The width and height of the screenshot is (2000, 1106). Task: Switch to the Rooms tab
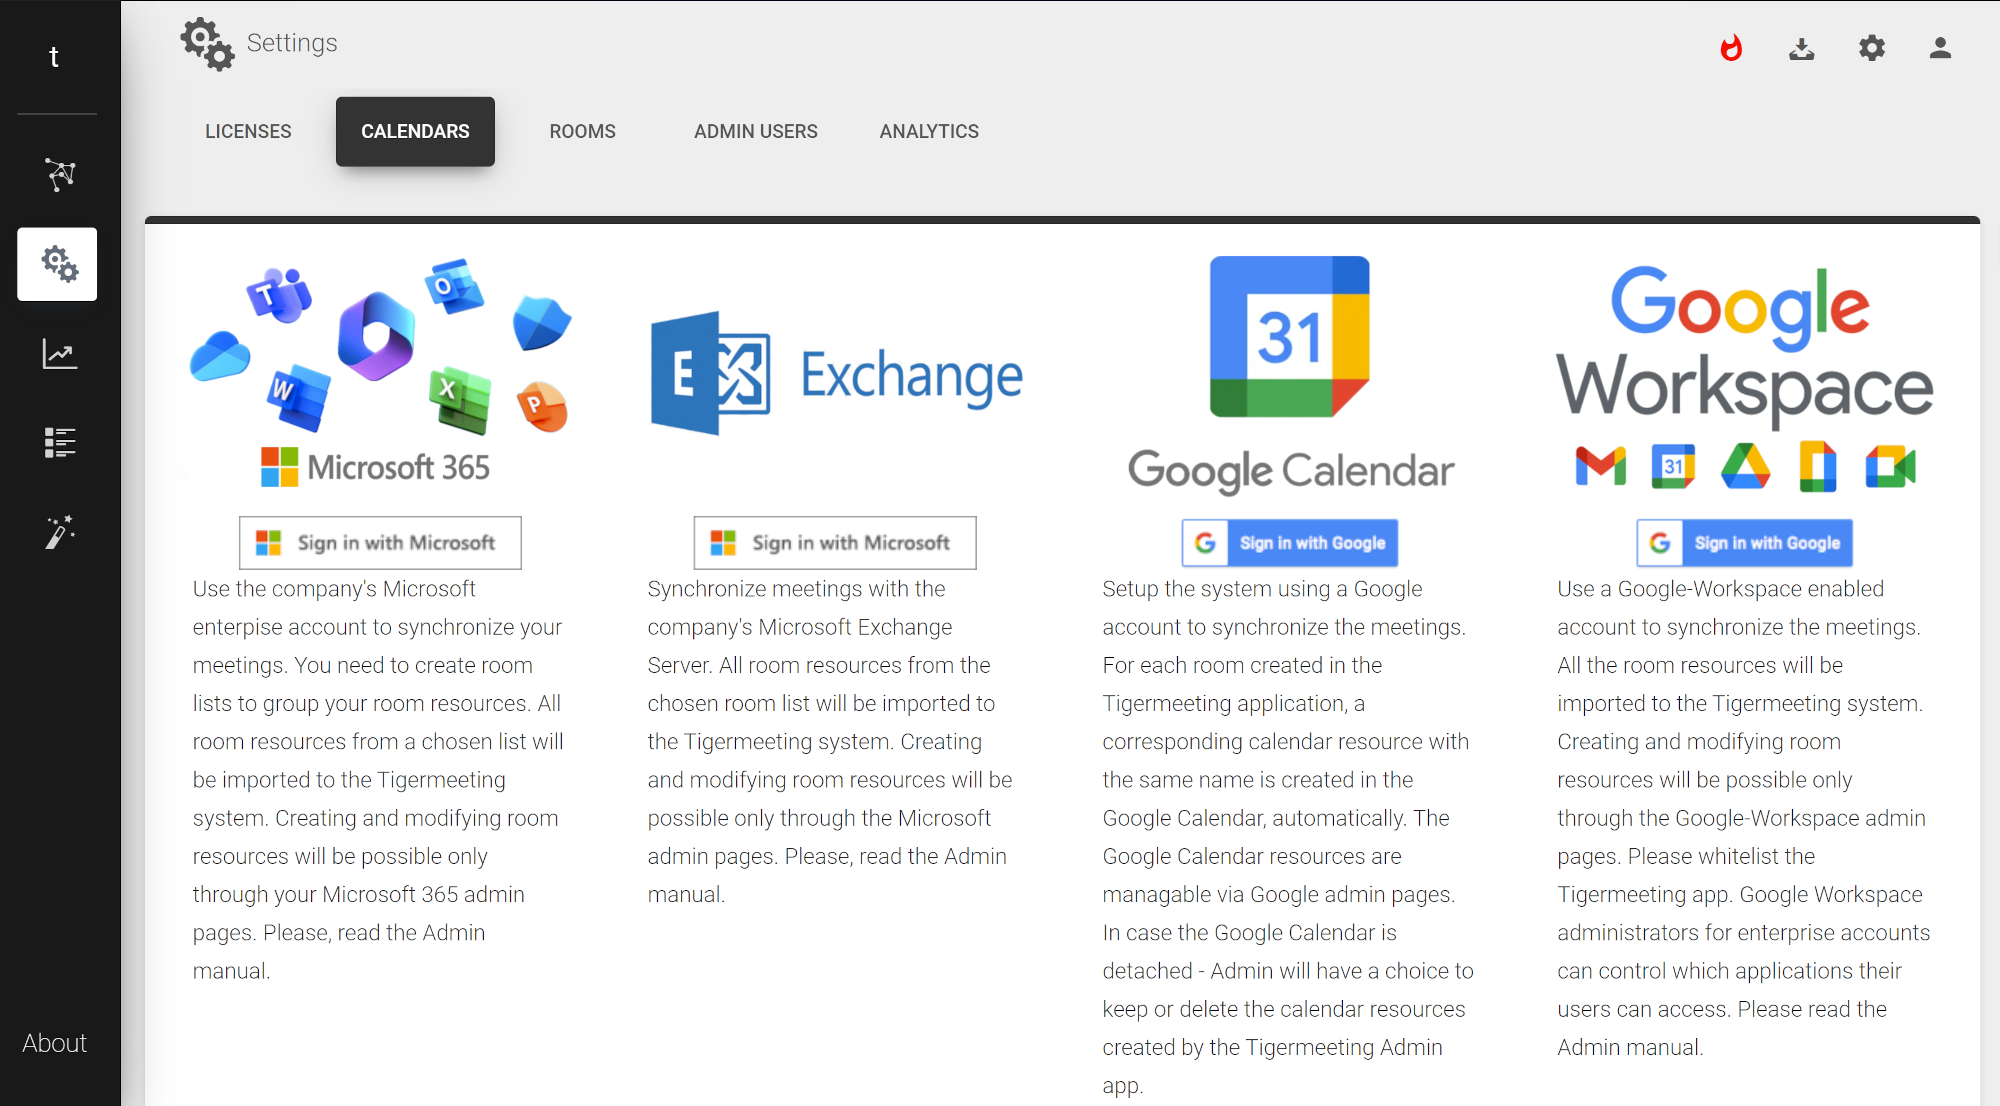(x=582, y=131)
